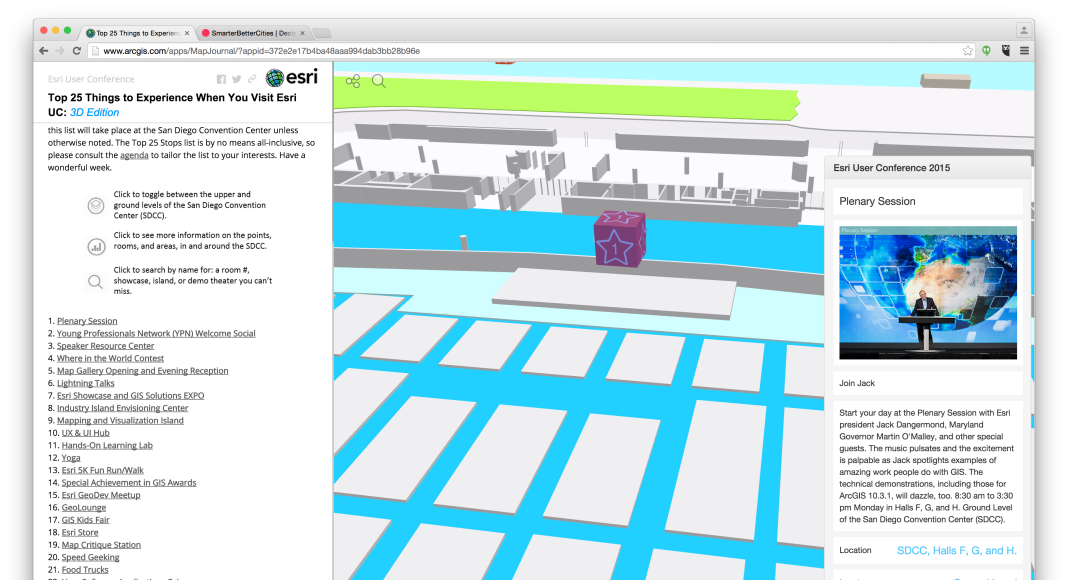Select Where in the World Contest

(110, 358)
